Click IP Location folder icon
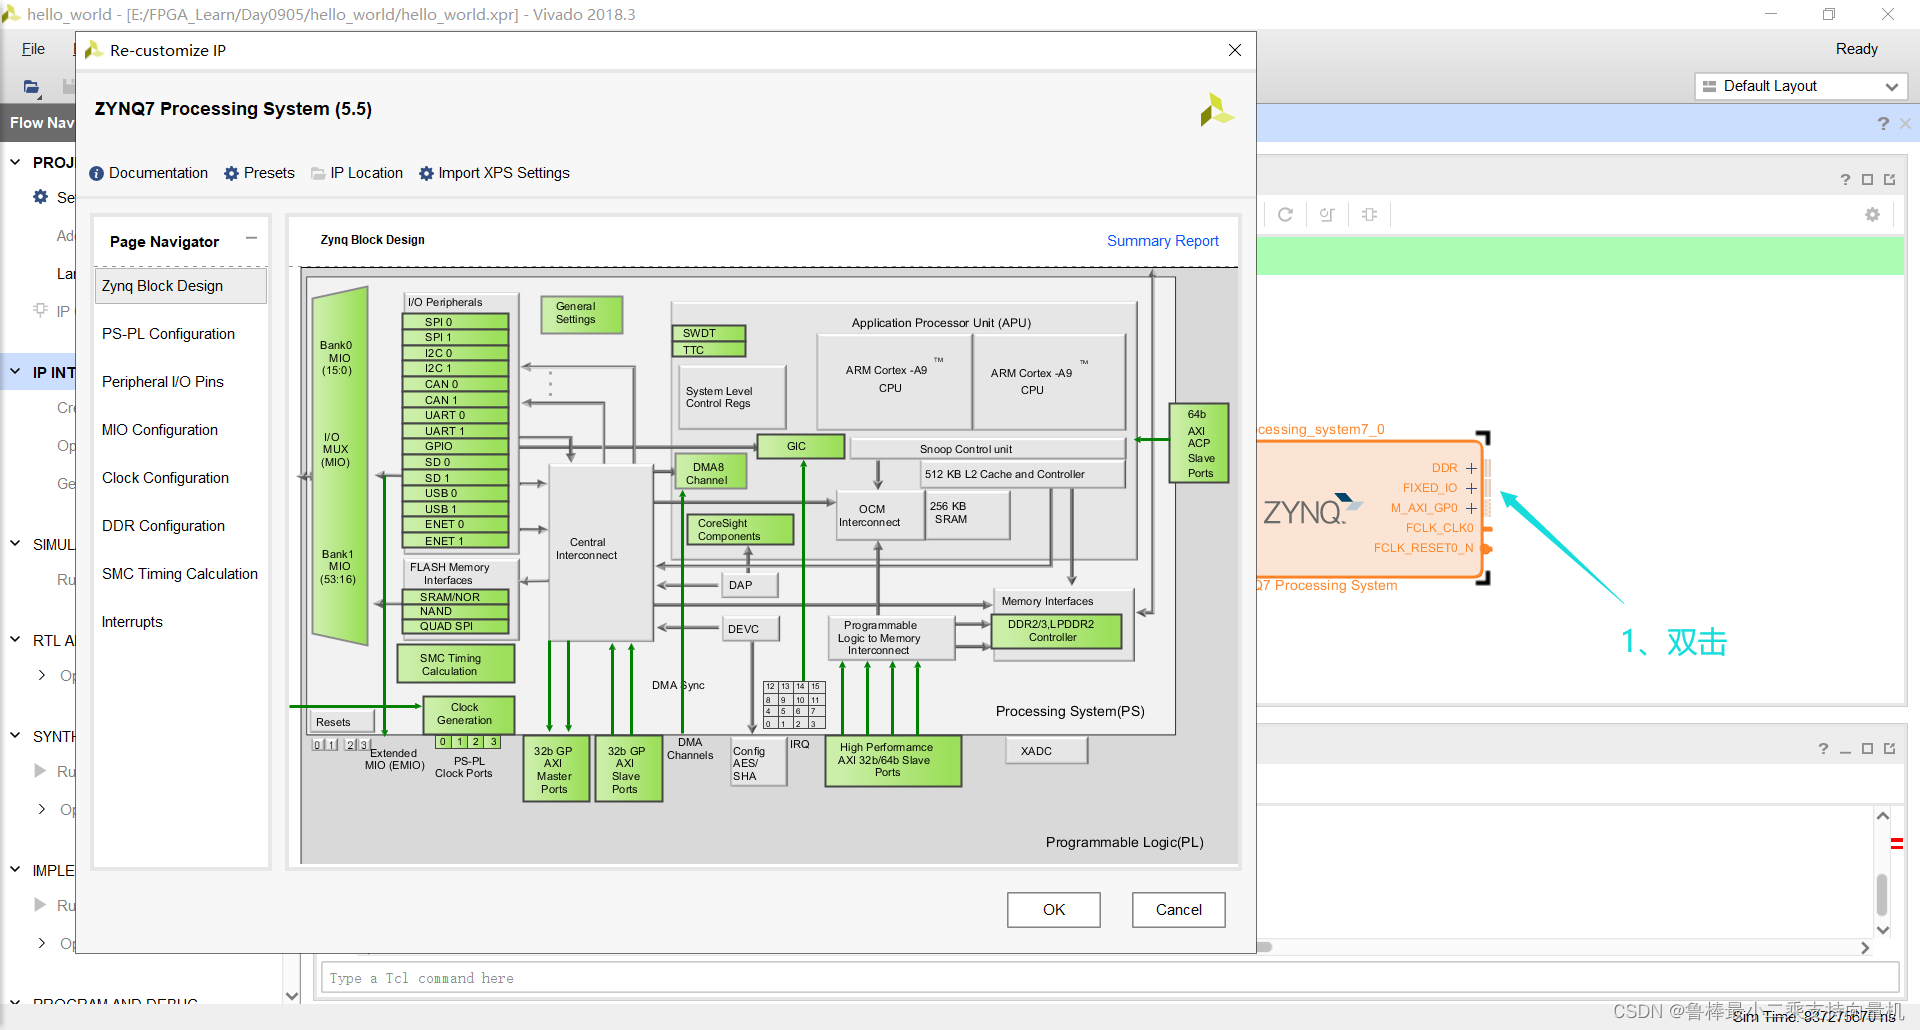The height and width of the screenshot is (1030, 1920). tap(318, 173)
